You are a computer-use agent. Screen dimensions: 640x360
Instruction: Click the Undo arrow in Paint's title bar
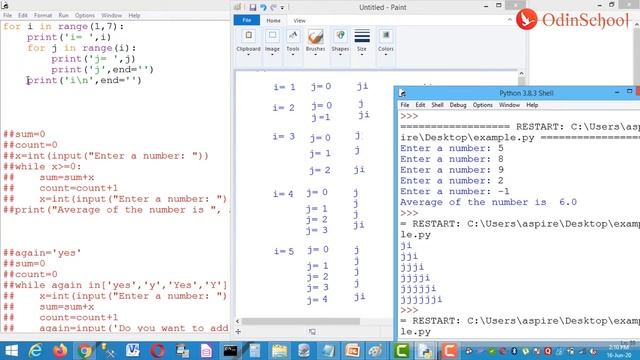[x=263, y=7]
